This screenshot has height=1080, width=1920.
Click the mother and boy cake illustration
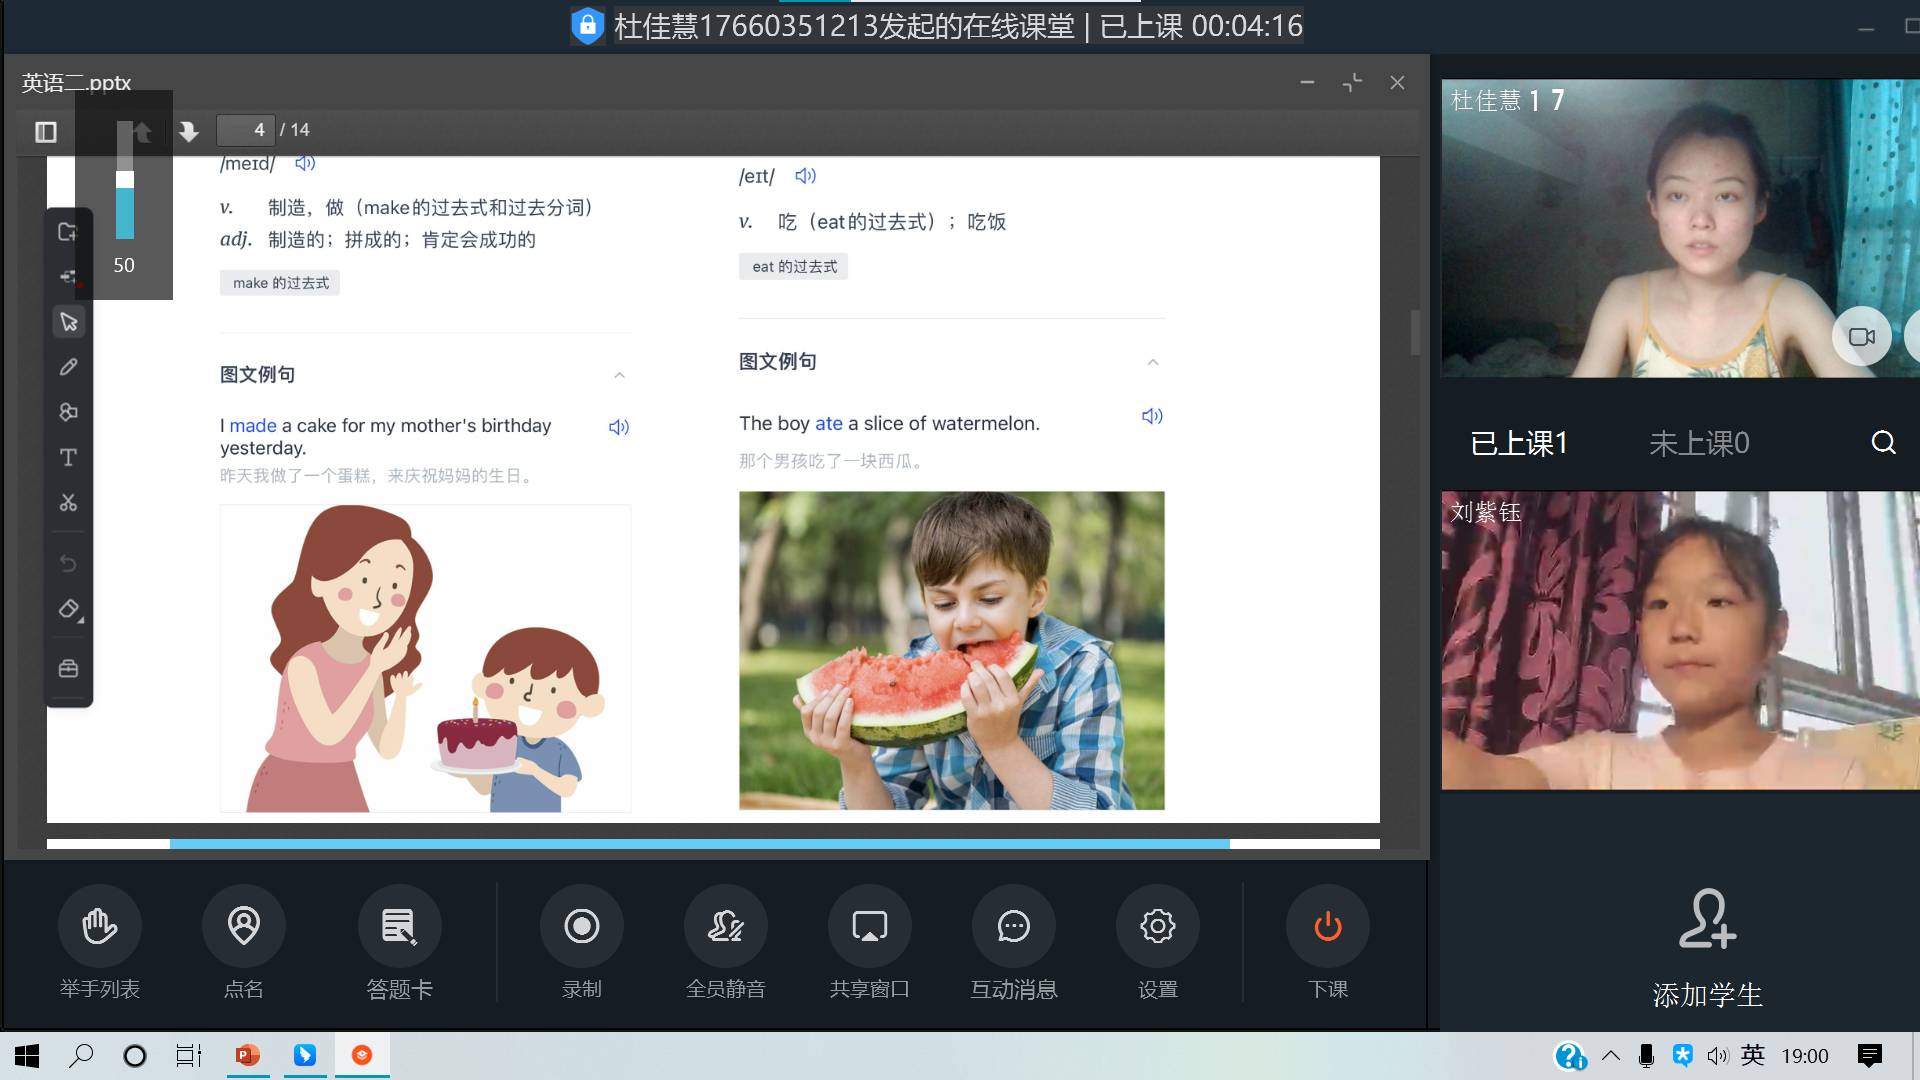425,658
